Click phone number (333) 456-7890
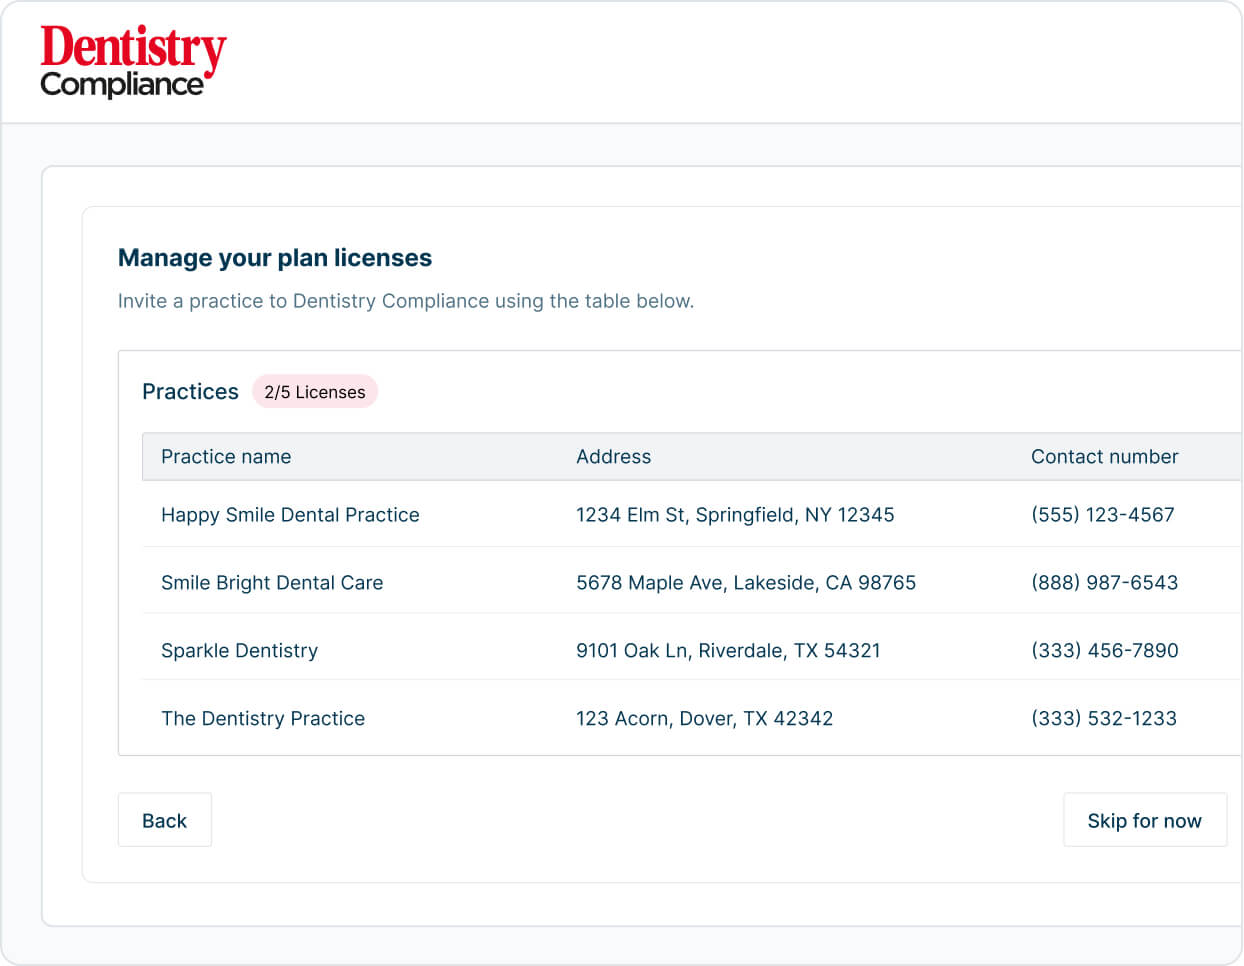1244x966 pixels. click(1104, 651)
